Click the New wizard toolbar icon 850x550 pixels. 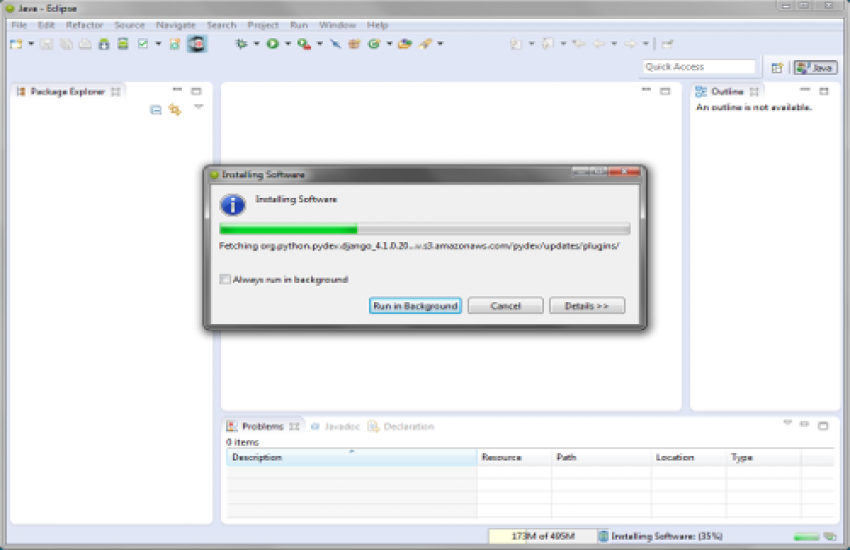(16, 44)
